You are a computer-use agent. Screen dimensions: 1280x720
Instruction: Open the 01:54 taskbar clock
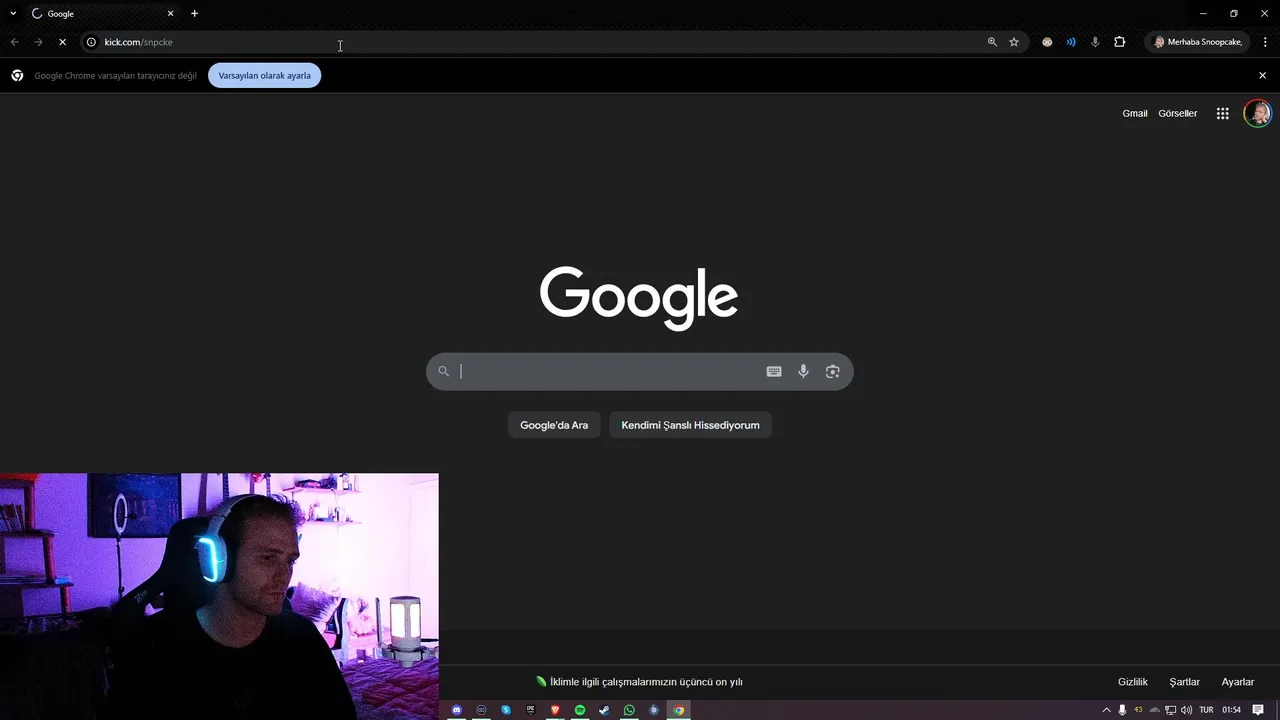(x=1231, y=710)
